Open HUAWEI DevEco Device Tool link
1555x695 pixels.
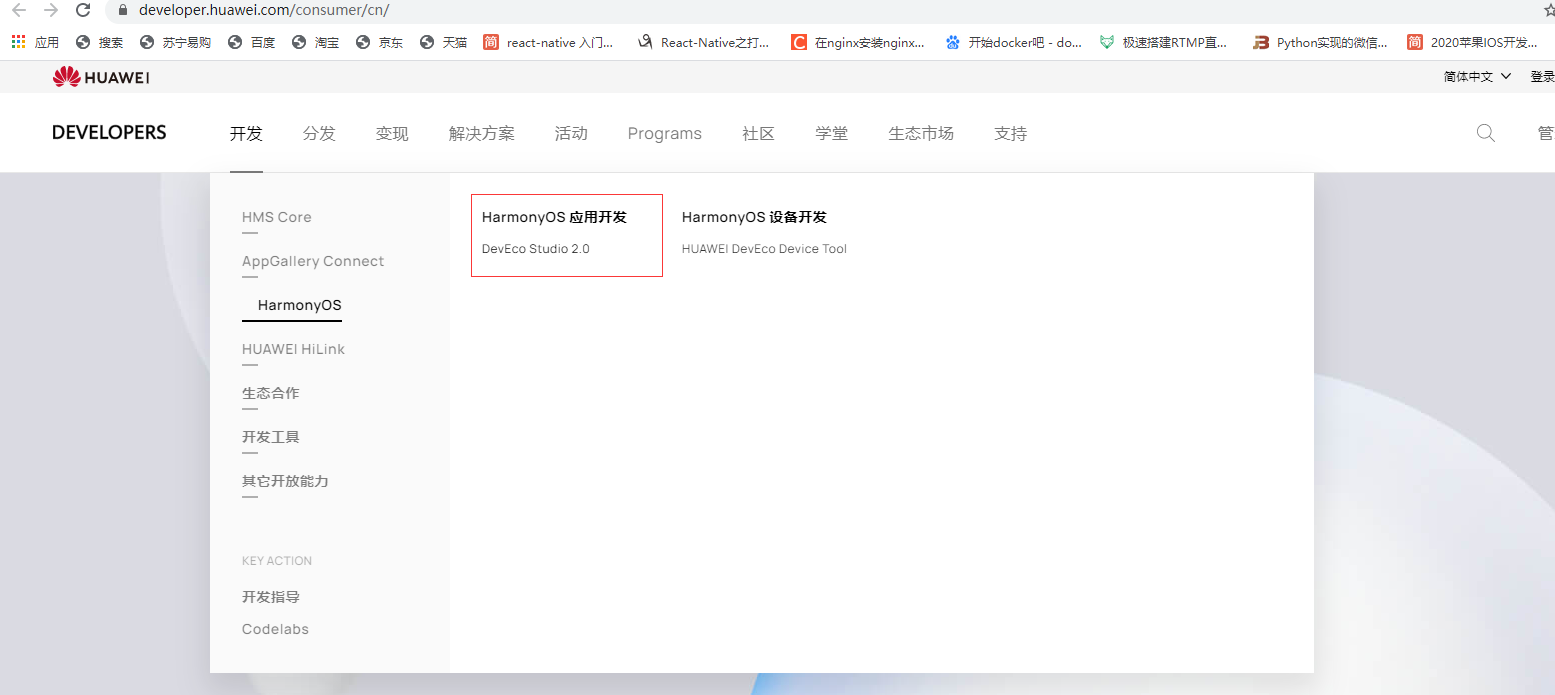[x=764, y=249]
